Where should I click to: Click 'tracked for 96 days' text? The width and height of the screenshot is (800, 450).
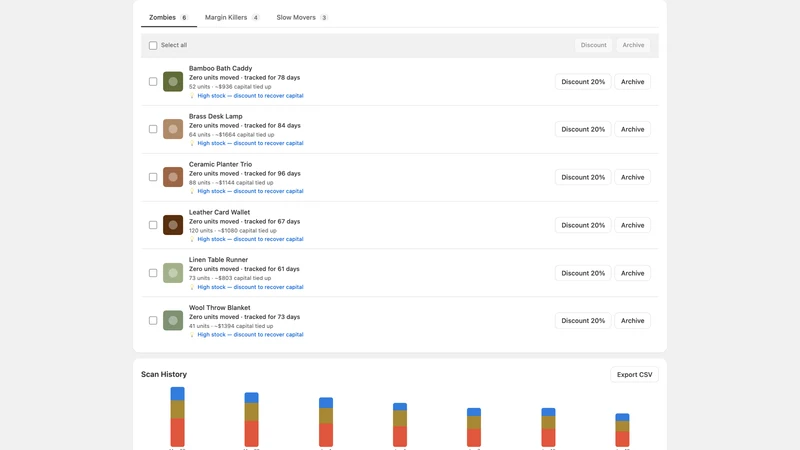point(272,173)
